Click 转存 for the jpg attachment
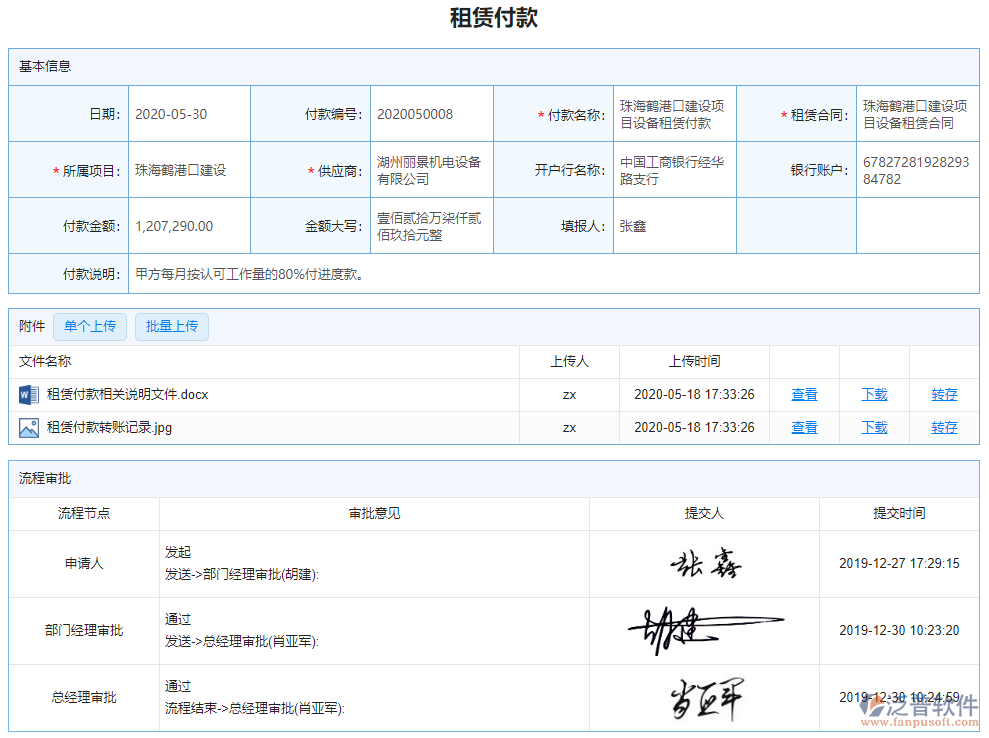Image resolution: width=989 pixels, height=738 pixels. pyautogui.click(x=943, y=427)
